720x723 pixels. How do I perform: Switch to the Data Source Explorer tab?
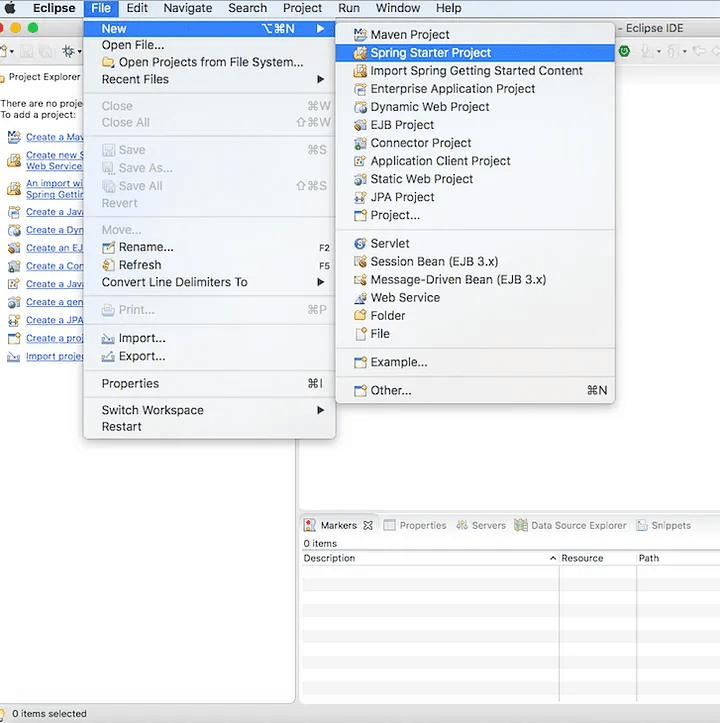tap(578, 525)
